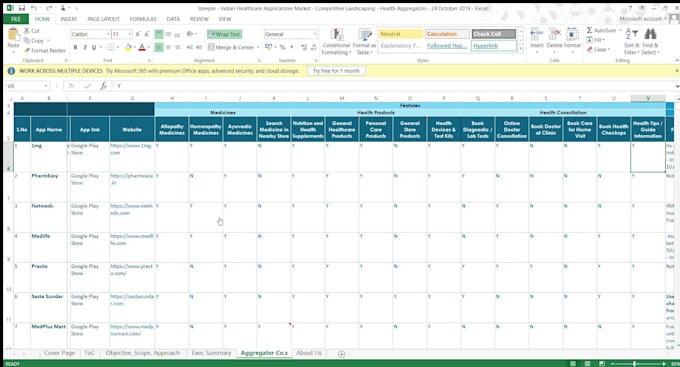Image resolution: width=680 pixels, height=367 pixels.
Task: Apply the Neutral cell style
Action: [x=401, y=34]
